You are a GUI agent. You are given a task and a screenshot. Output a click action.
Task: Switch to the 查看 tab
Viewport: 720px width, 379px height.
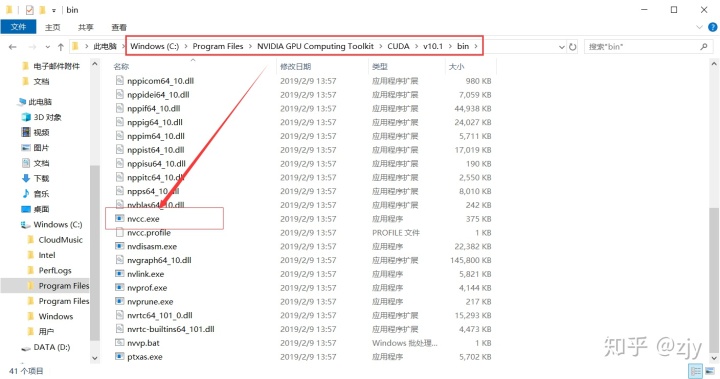point(119,28)
